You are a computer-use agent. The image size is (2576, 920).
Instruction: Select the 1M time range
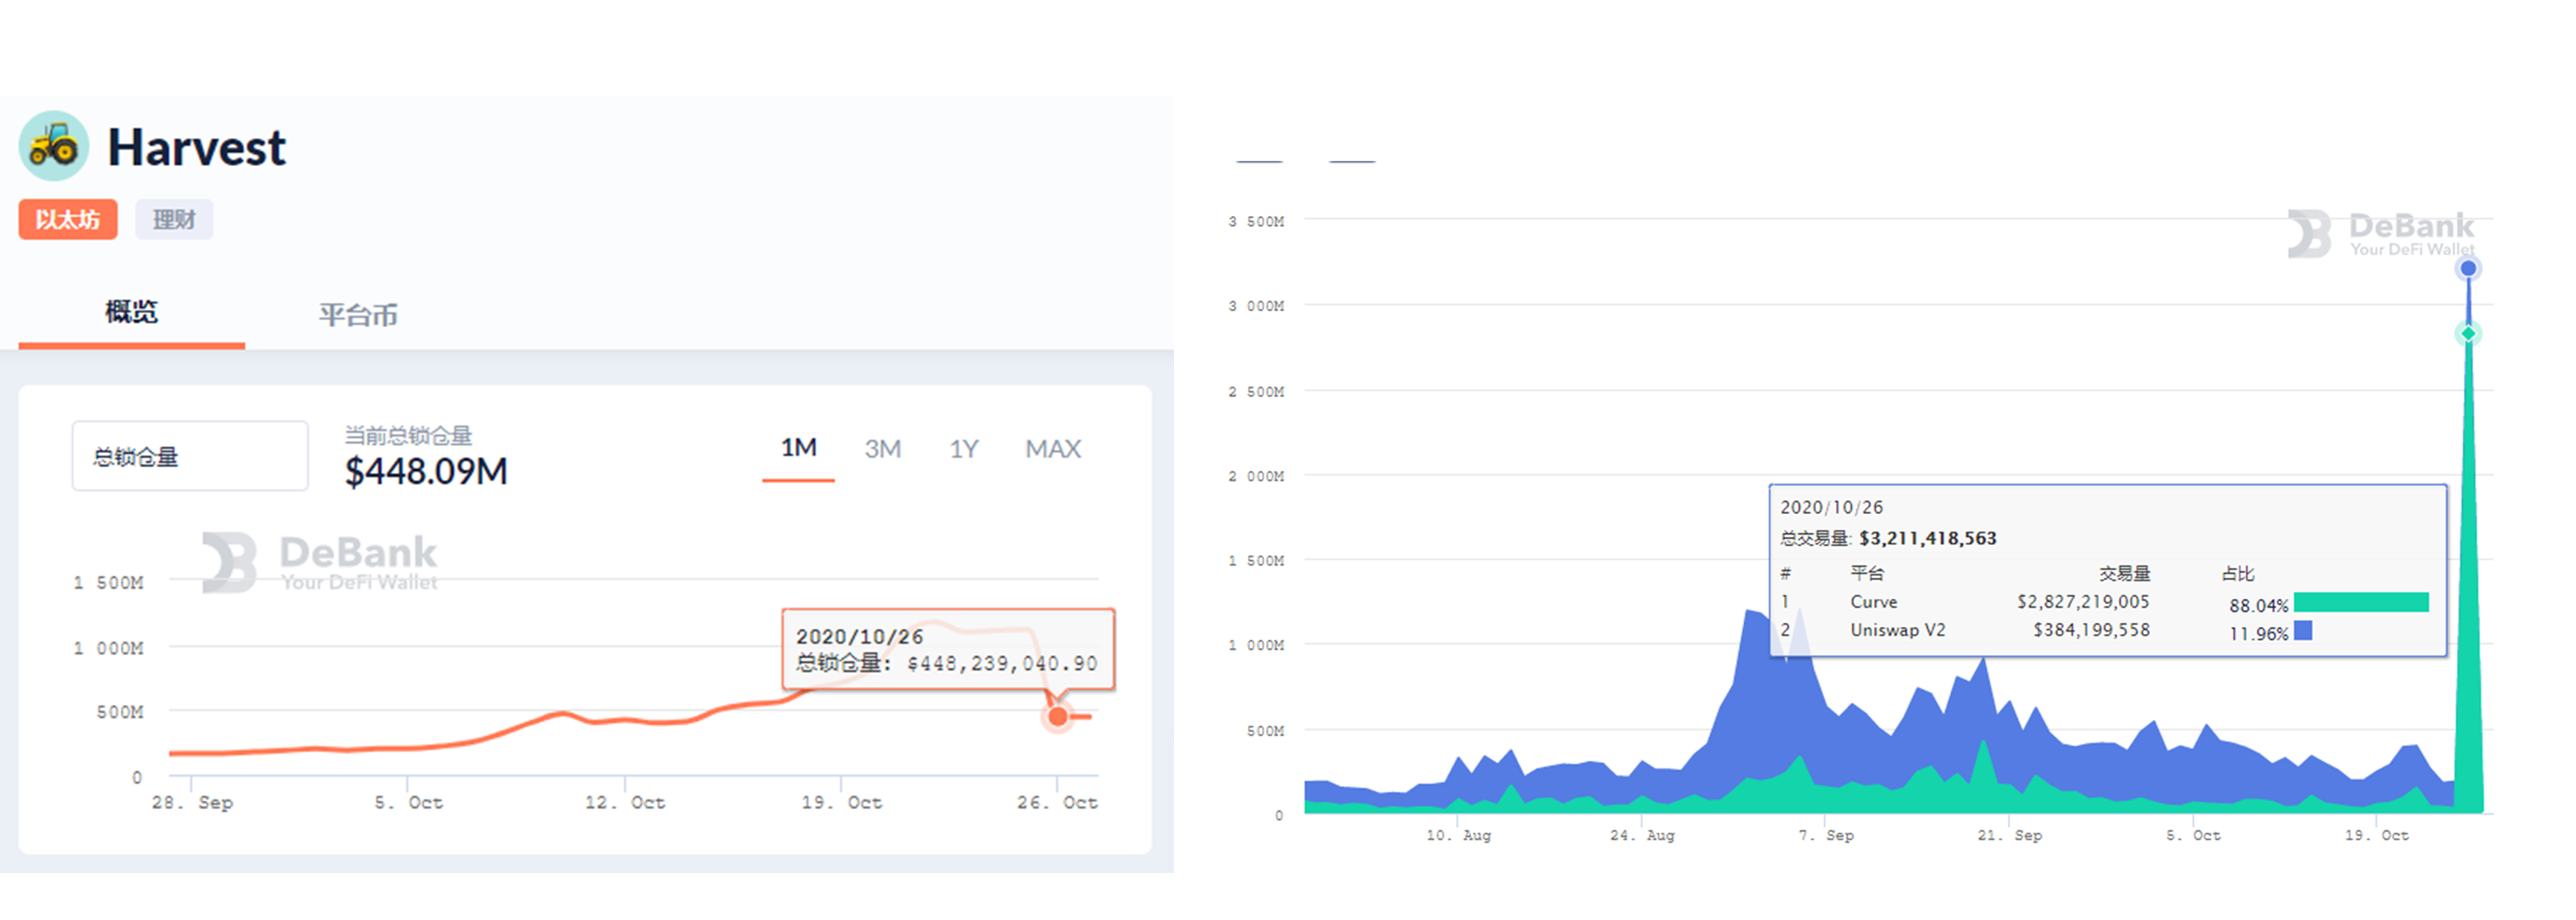(798, 448)
